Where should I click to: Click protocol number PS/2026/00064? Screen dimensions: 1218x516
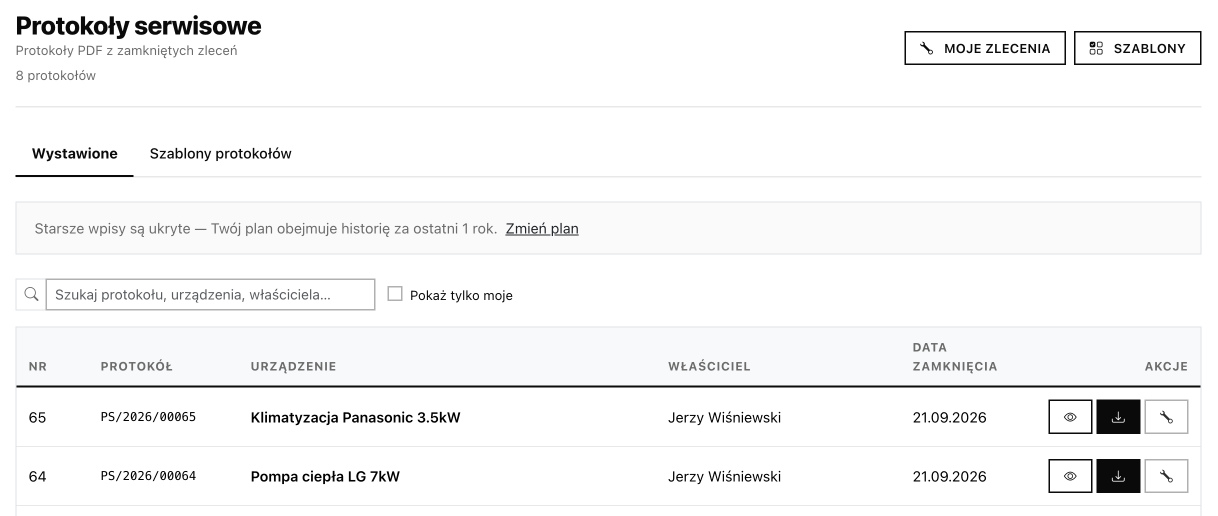(148, 476)
